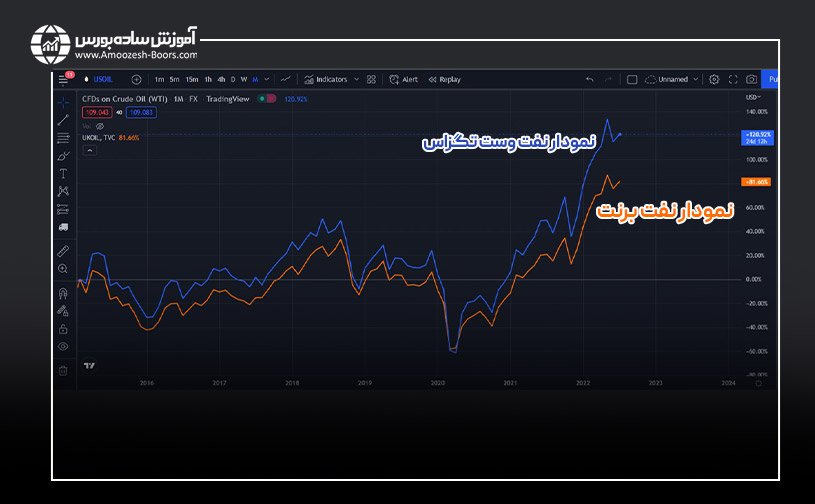Screen dimensions: 815x504
Task: Open the Indicators panel
Action: point(327,79)
